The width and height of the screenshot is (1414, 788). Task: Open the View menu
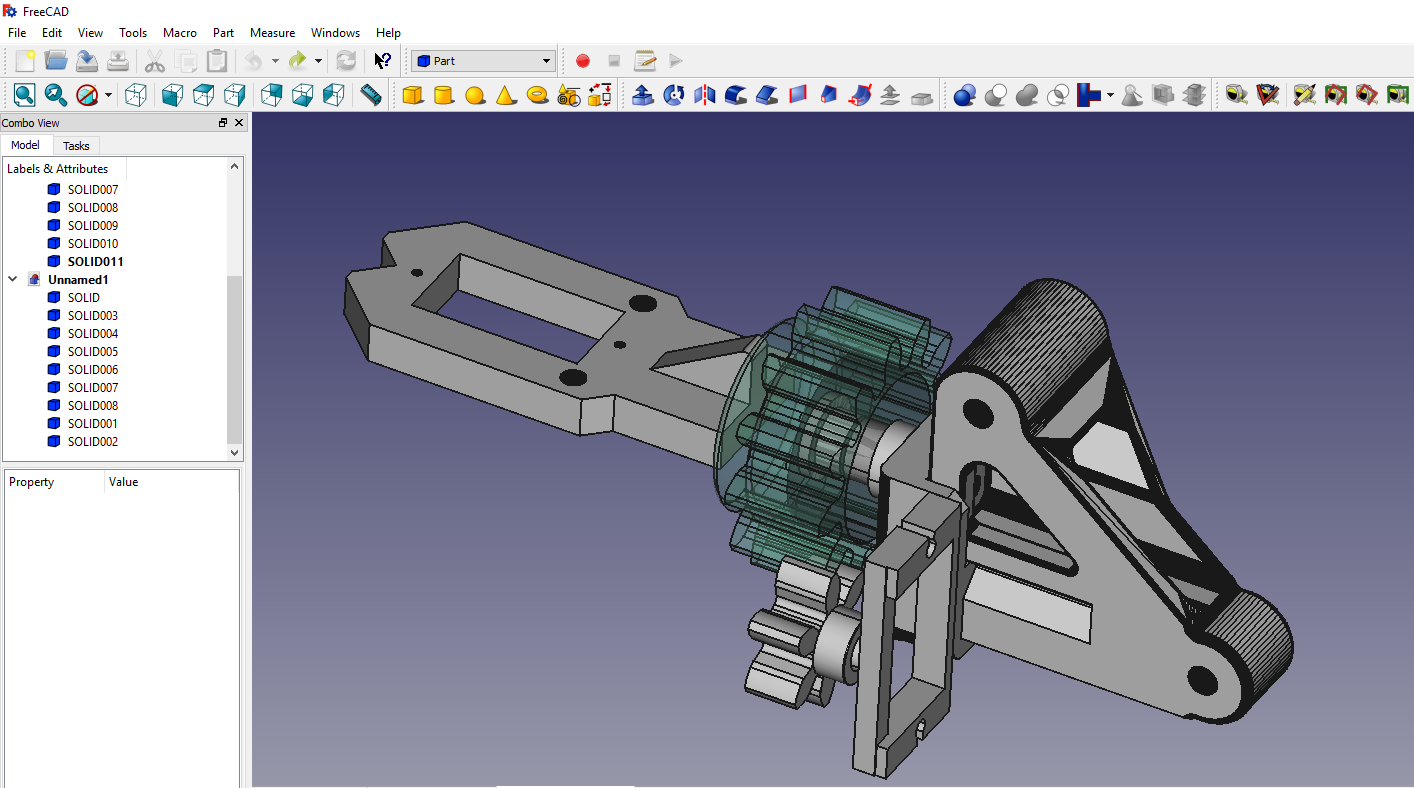coord(90,33)
